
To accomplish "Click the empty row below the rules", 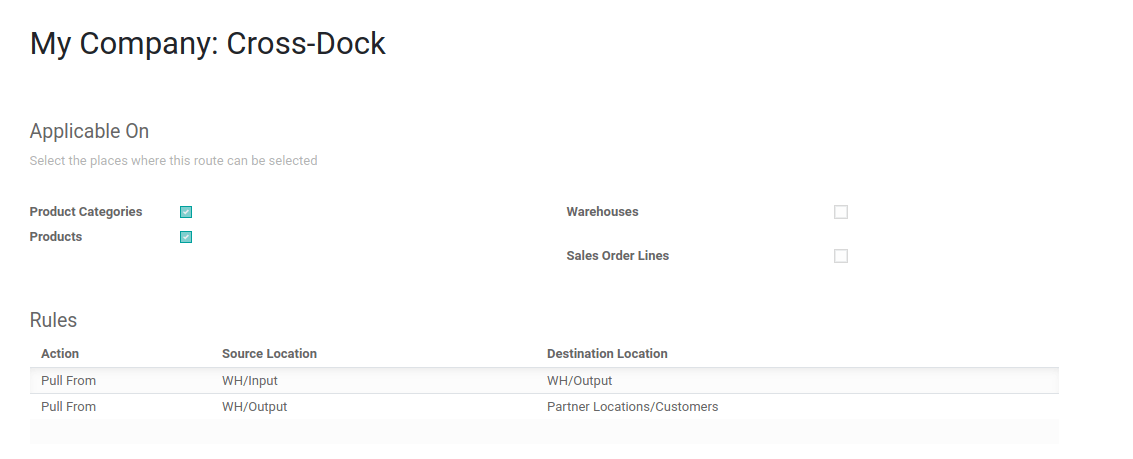I will pos(544,431).
